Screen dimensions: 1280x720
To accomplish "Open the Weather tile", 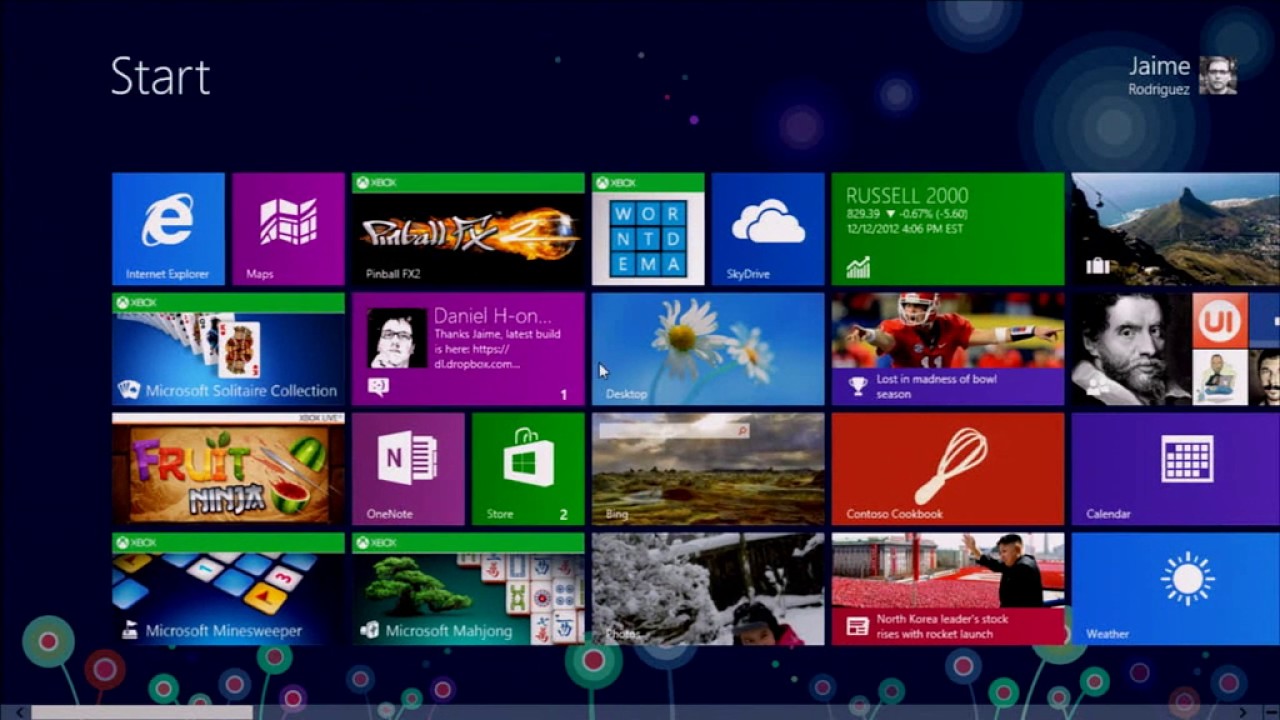I will click(x=1176, y=589).
